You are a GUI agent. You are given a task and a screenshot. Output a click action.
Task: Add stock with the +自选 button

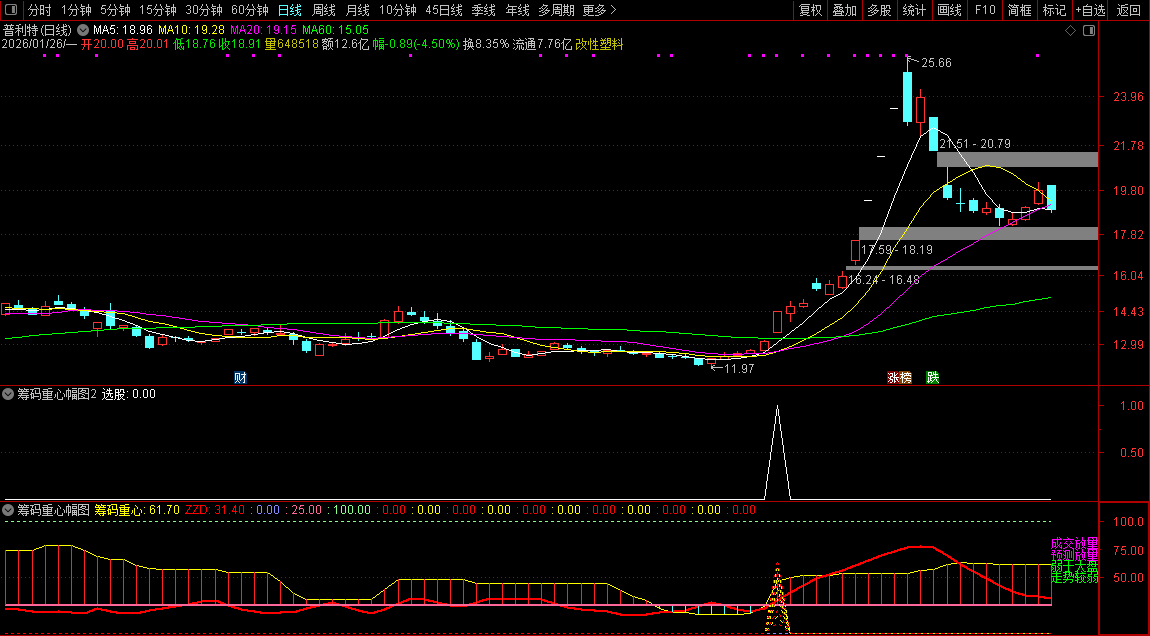(1090, 10)
